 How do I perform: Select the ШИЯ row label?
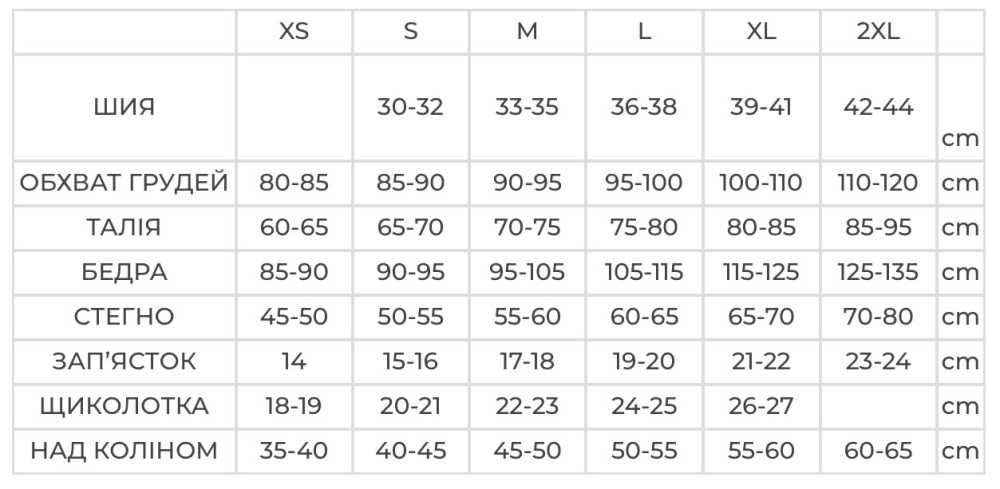[124, 107]
